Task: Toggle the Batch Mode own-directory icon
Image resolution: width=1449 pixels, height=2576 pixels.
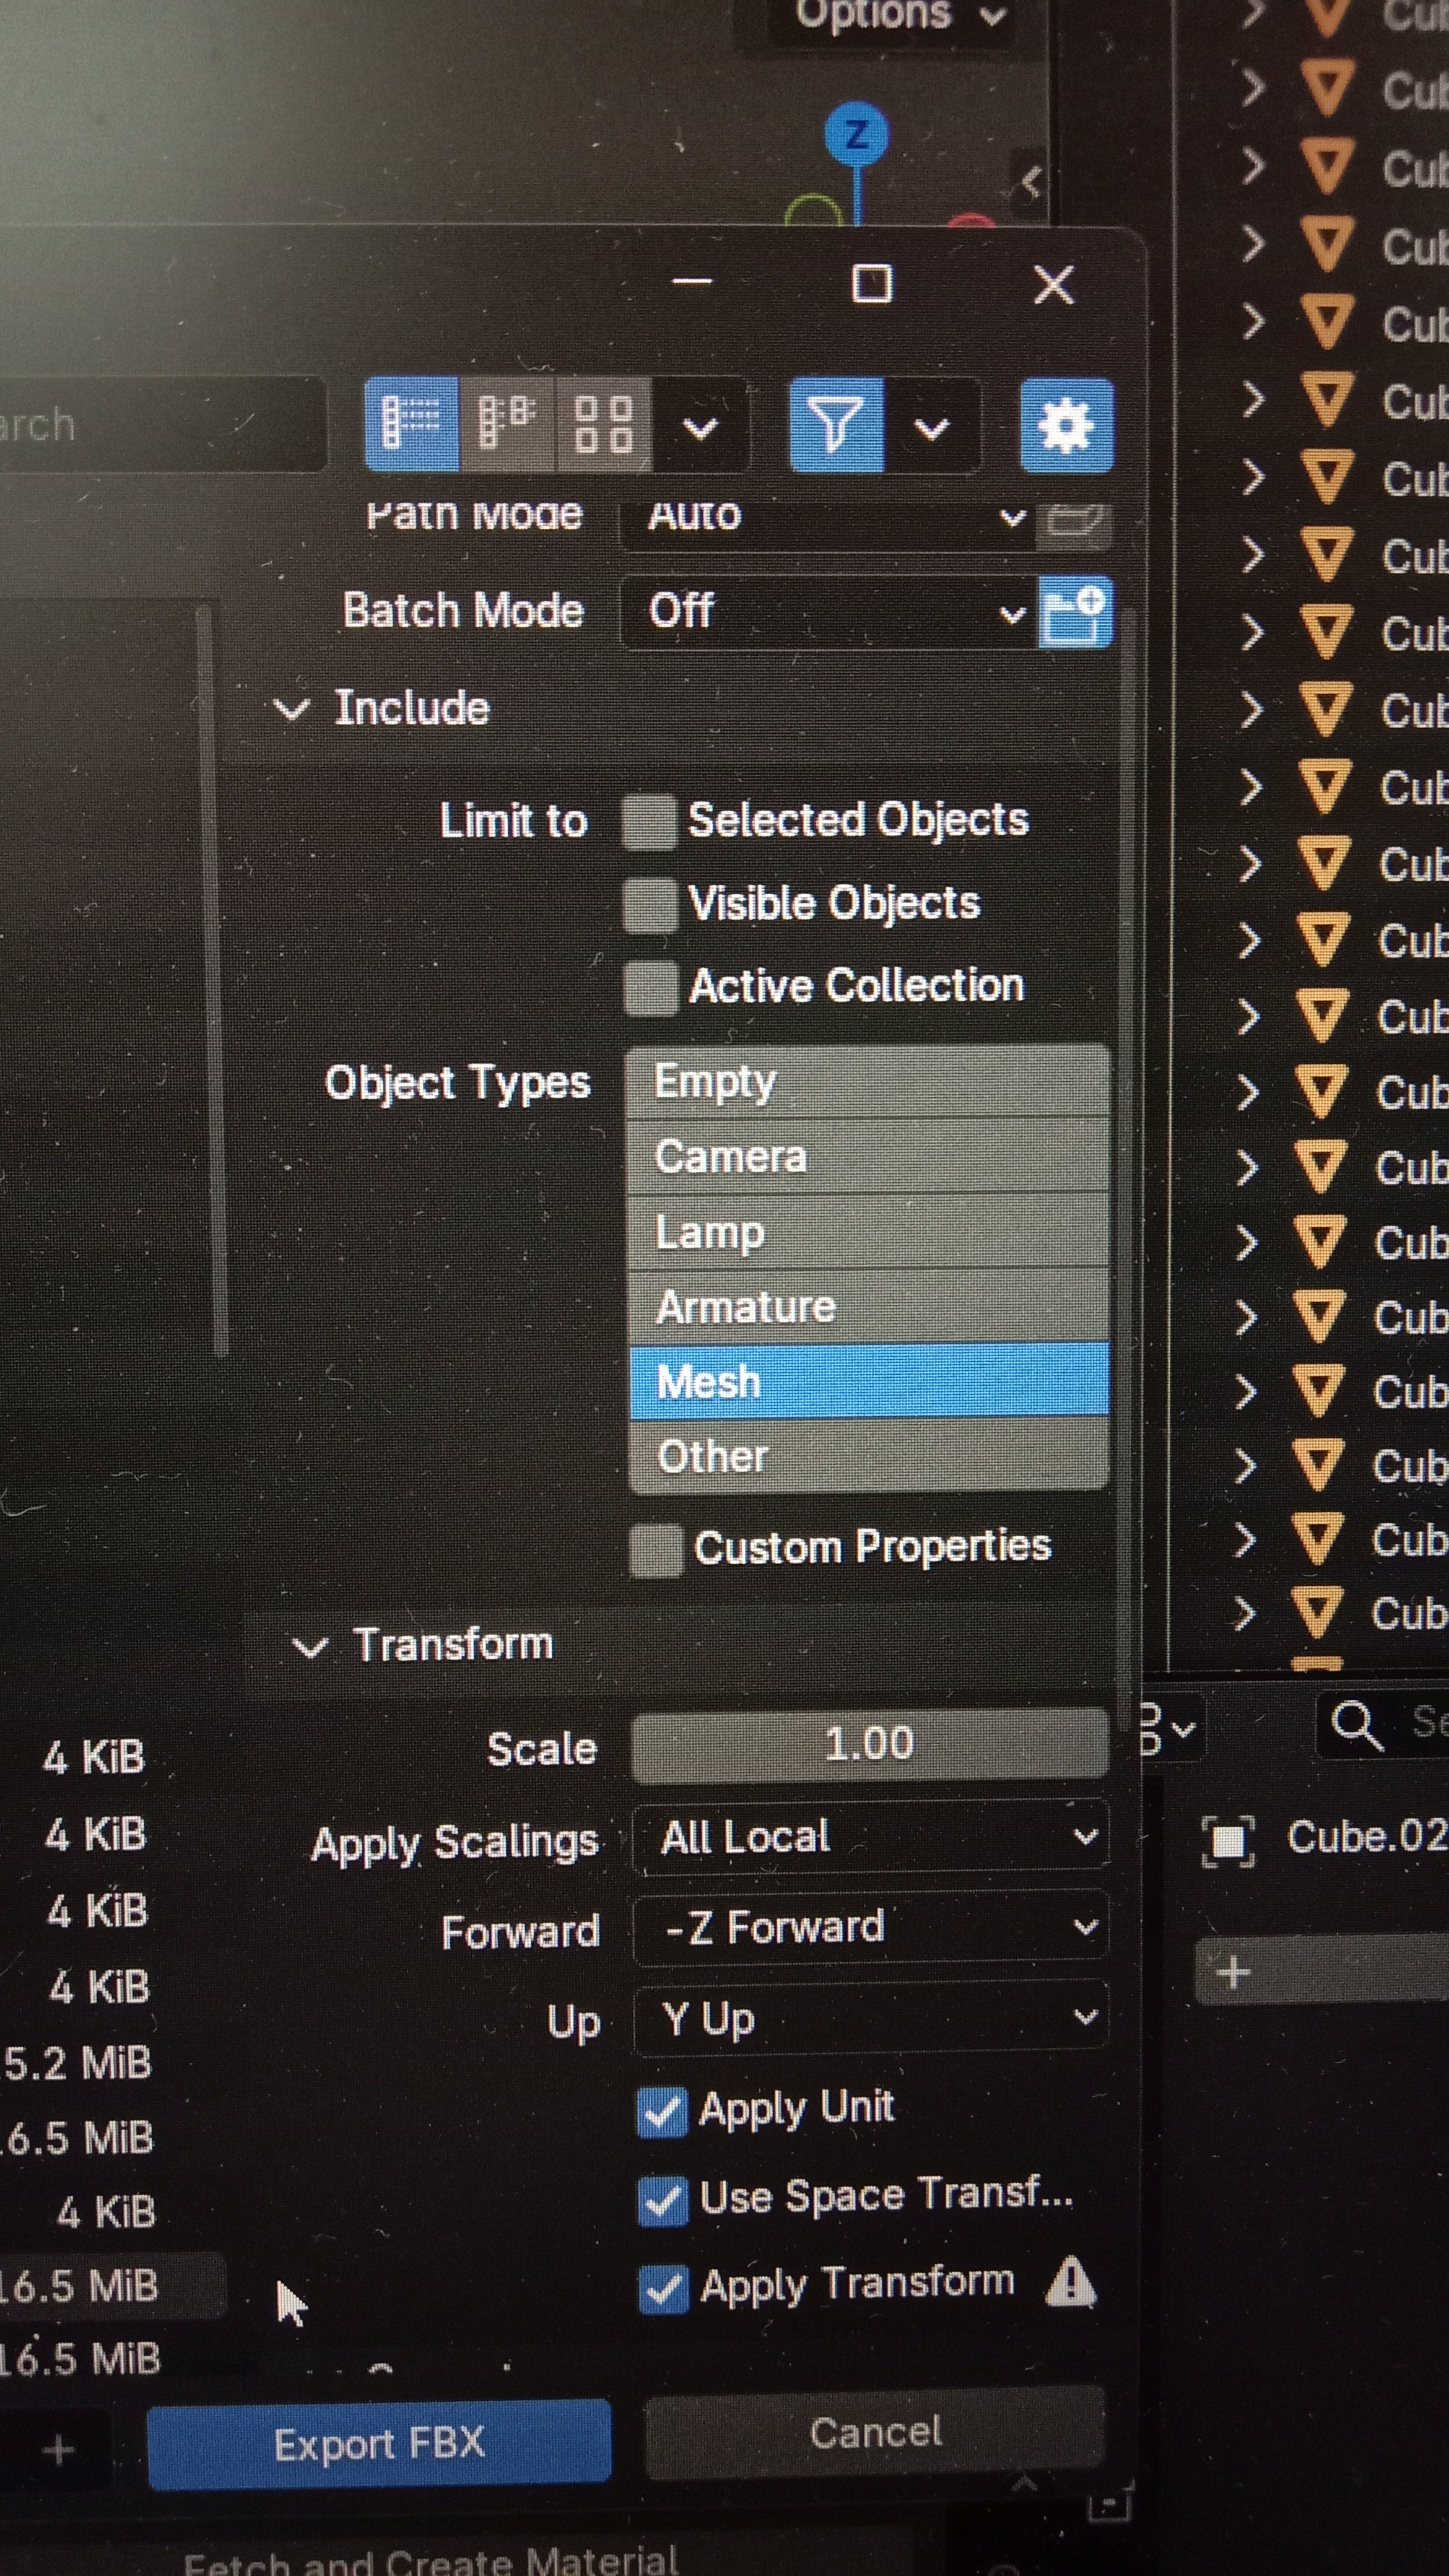Action: [x=1074, y=612]
